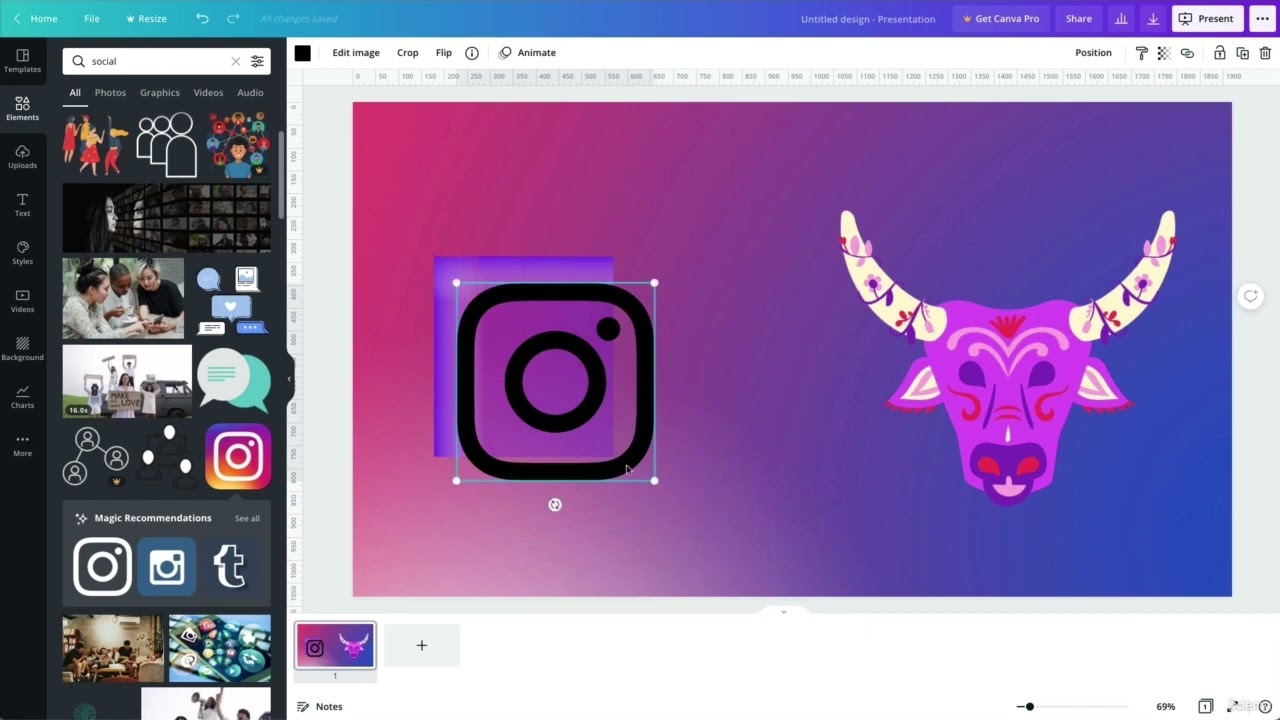Add a comment with the bubble icon

(x=1250, y=296)
